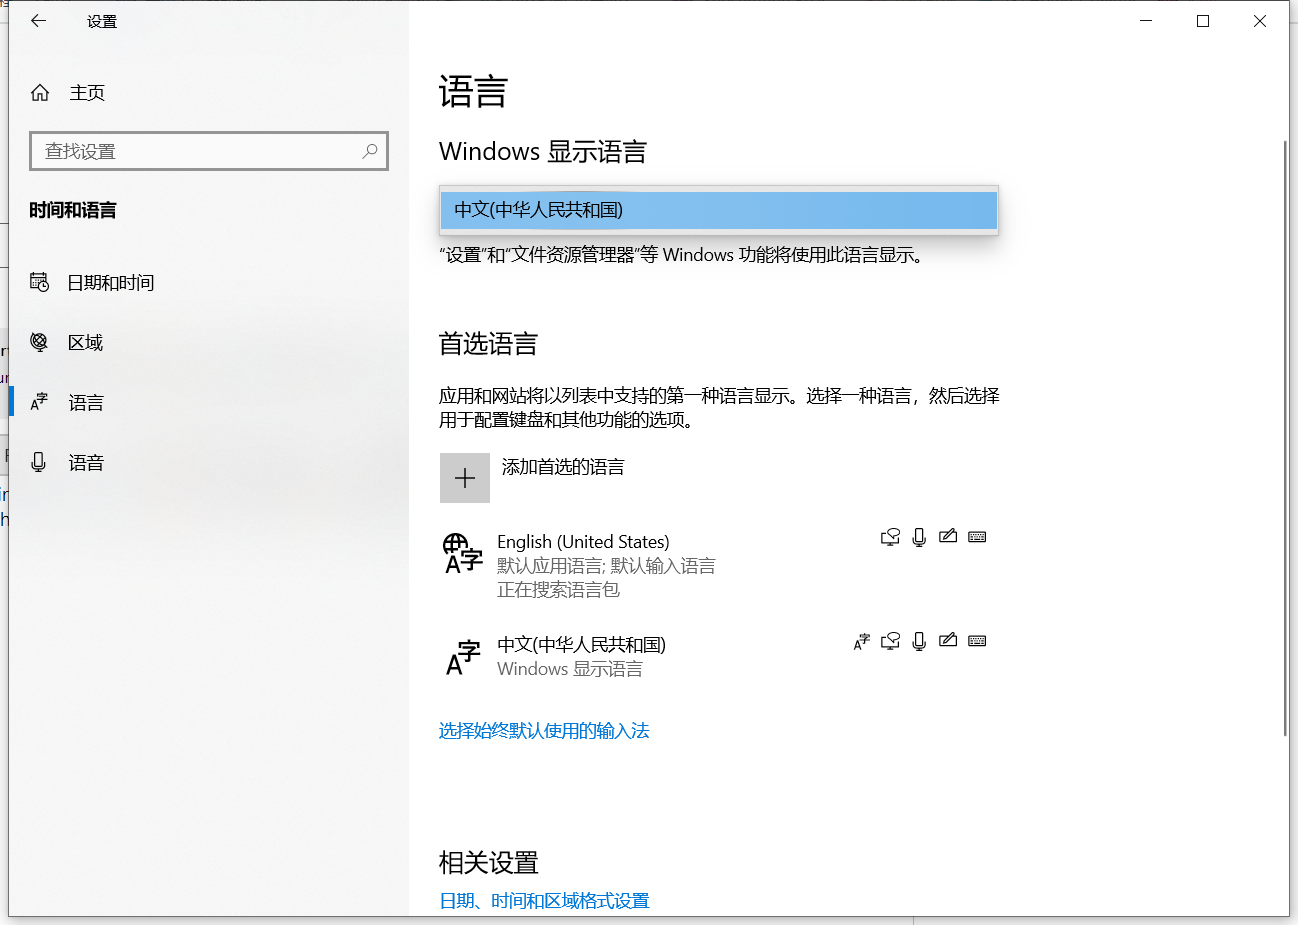Click the text-to-speech icon for 中文

pyautogui.click(x=890, y=641)
